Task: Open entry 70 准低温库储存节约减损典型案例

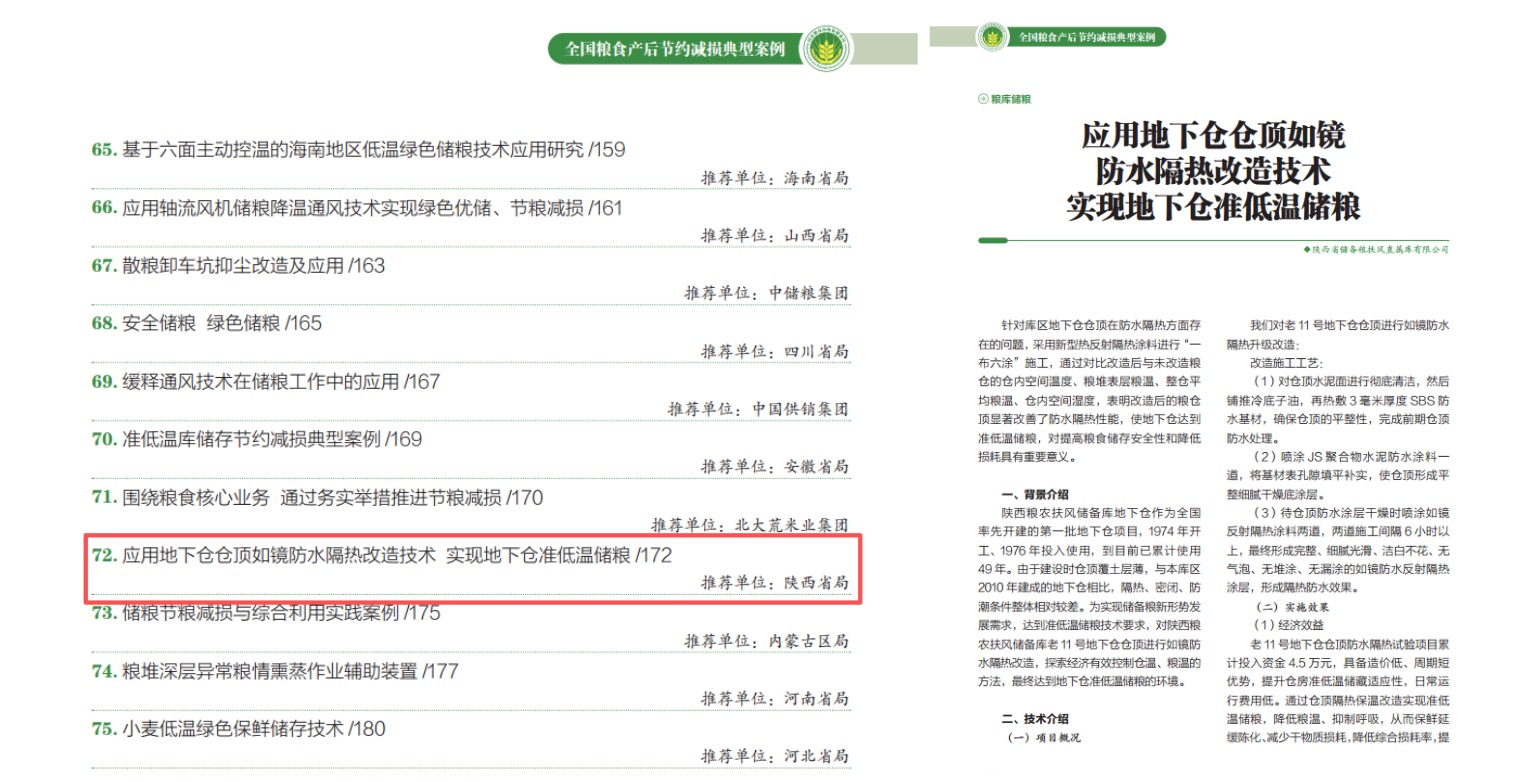Action: click(x=256, y=439)
